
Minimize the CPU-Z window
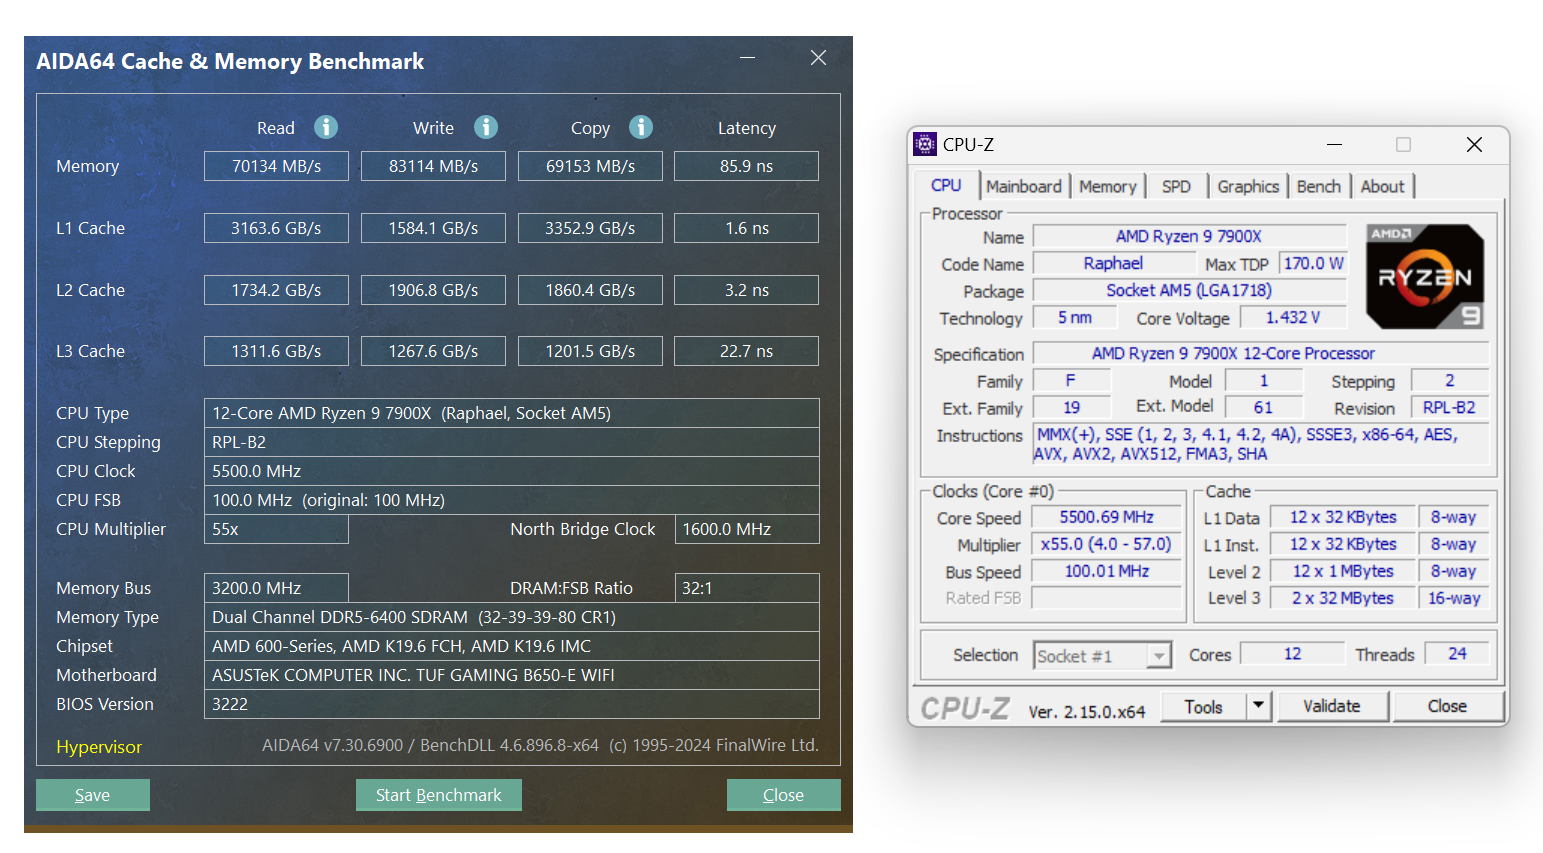[x=1334, y=145]
